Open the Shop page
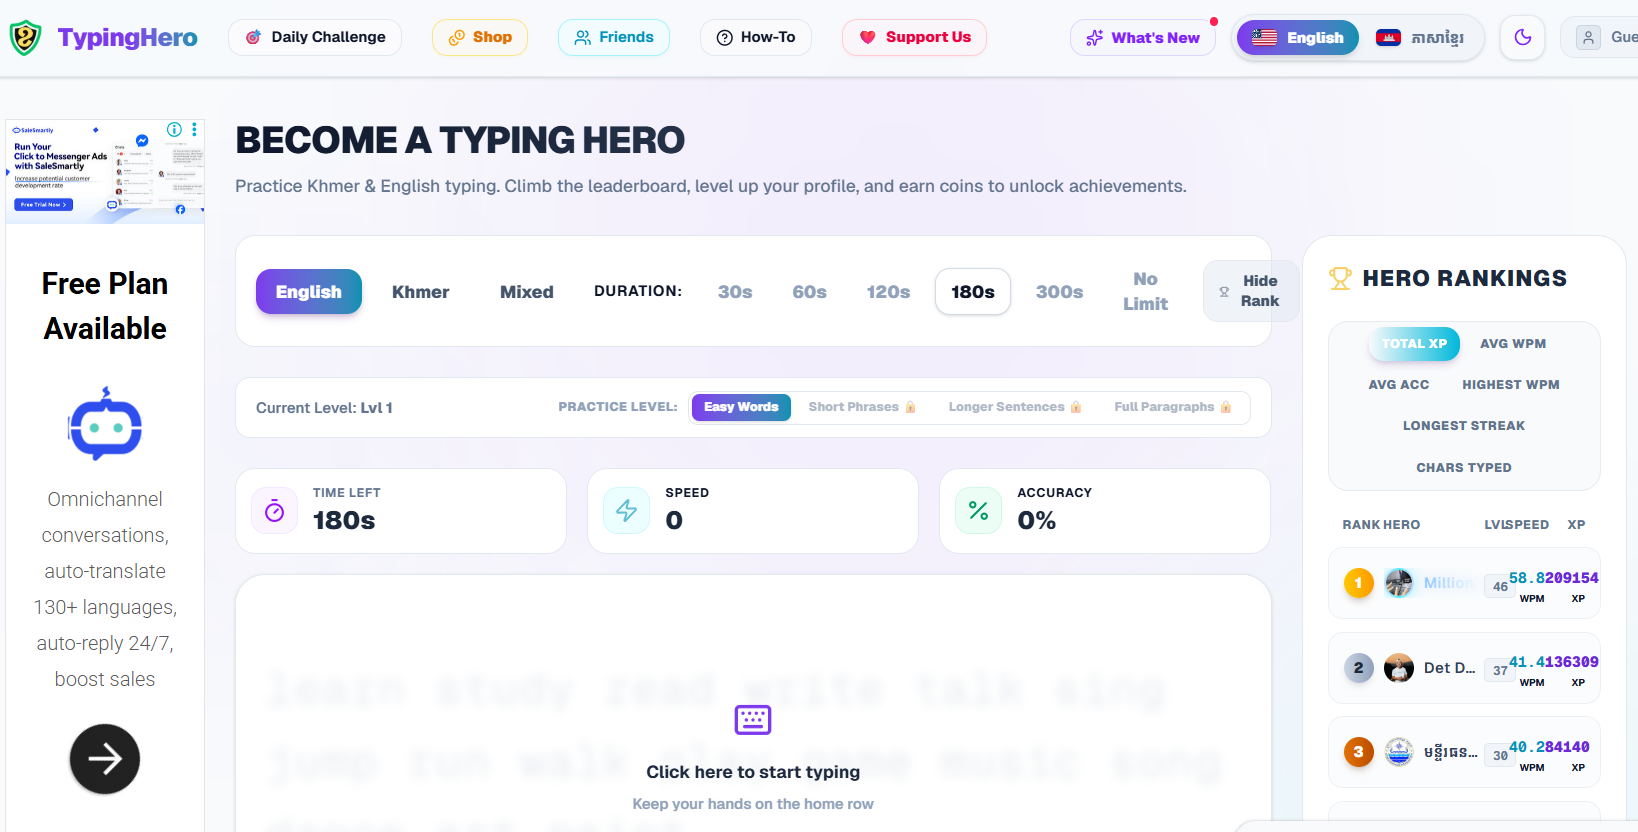 coord(480,37)
